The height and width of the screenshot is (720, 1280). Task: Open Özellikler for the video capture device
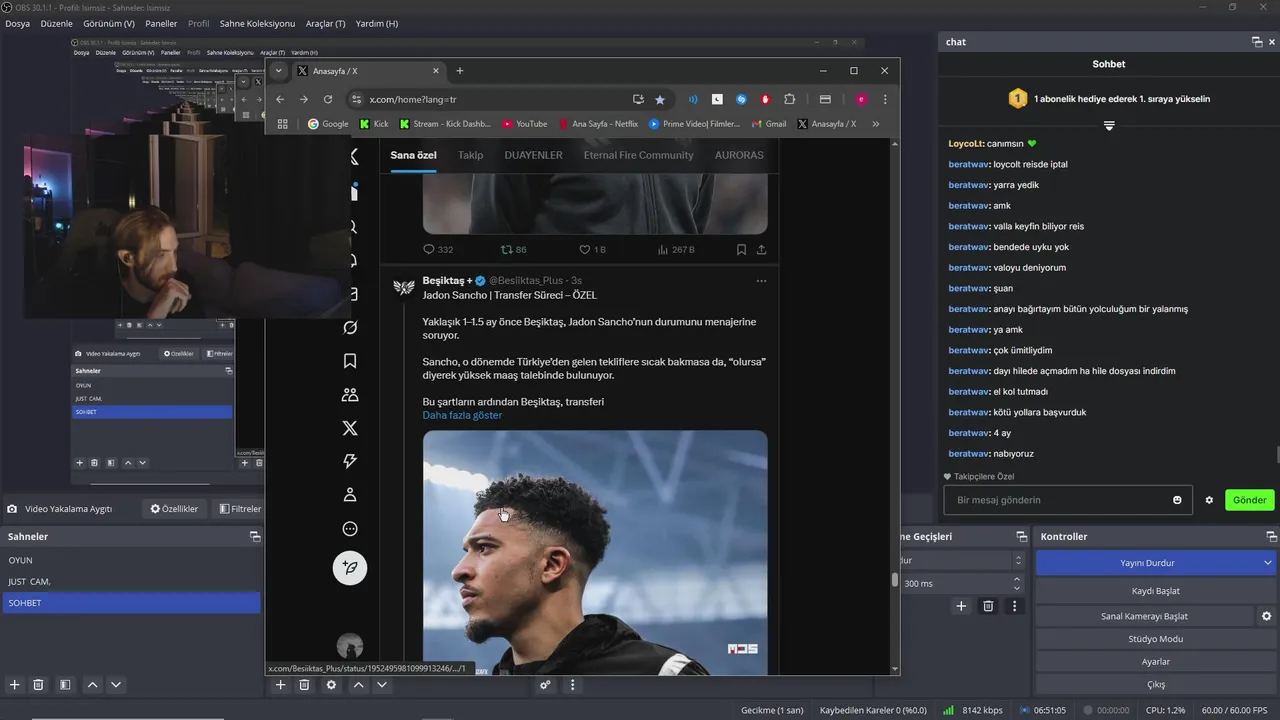point(174,509)
